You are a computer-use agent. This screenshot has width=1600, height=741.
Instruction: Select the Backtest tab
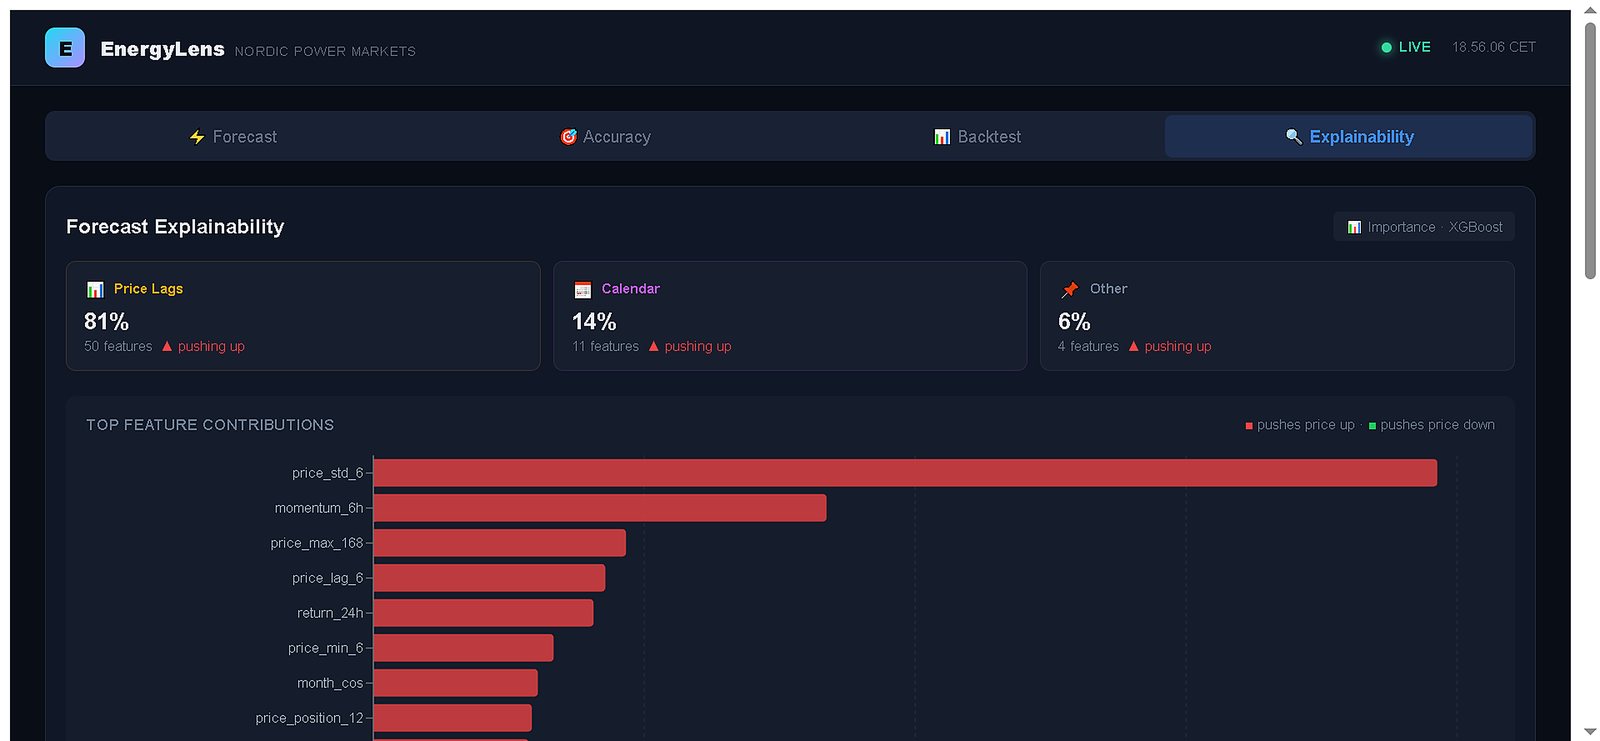(977, 137)
